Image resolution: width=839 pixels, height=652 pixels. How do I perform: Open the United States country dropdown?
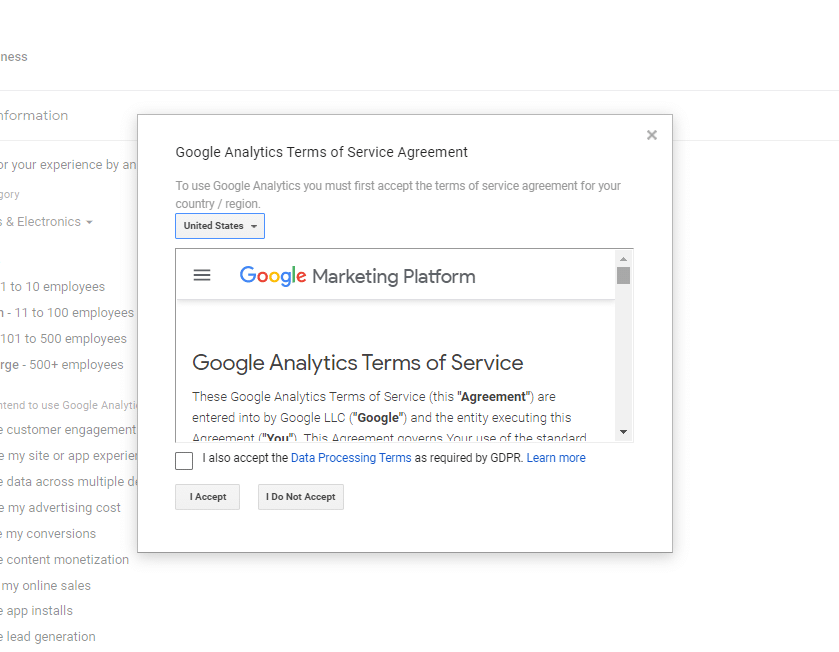coord(220,226)
